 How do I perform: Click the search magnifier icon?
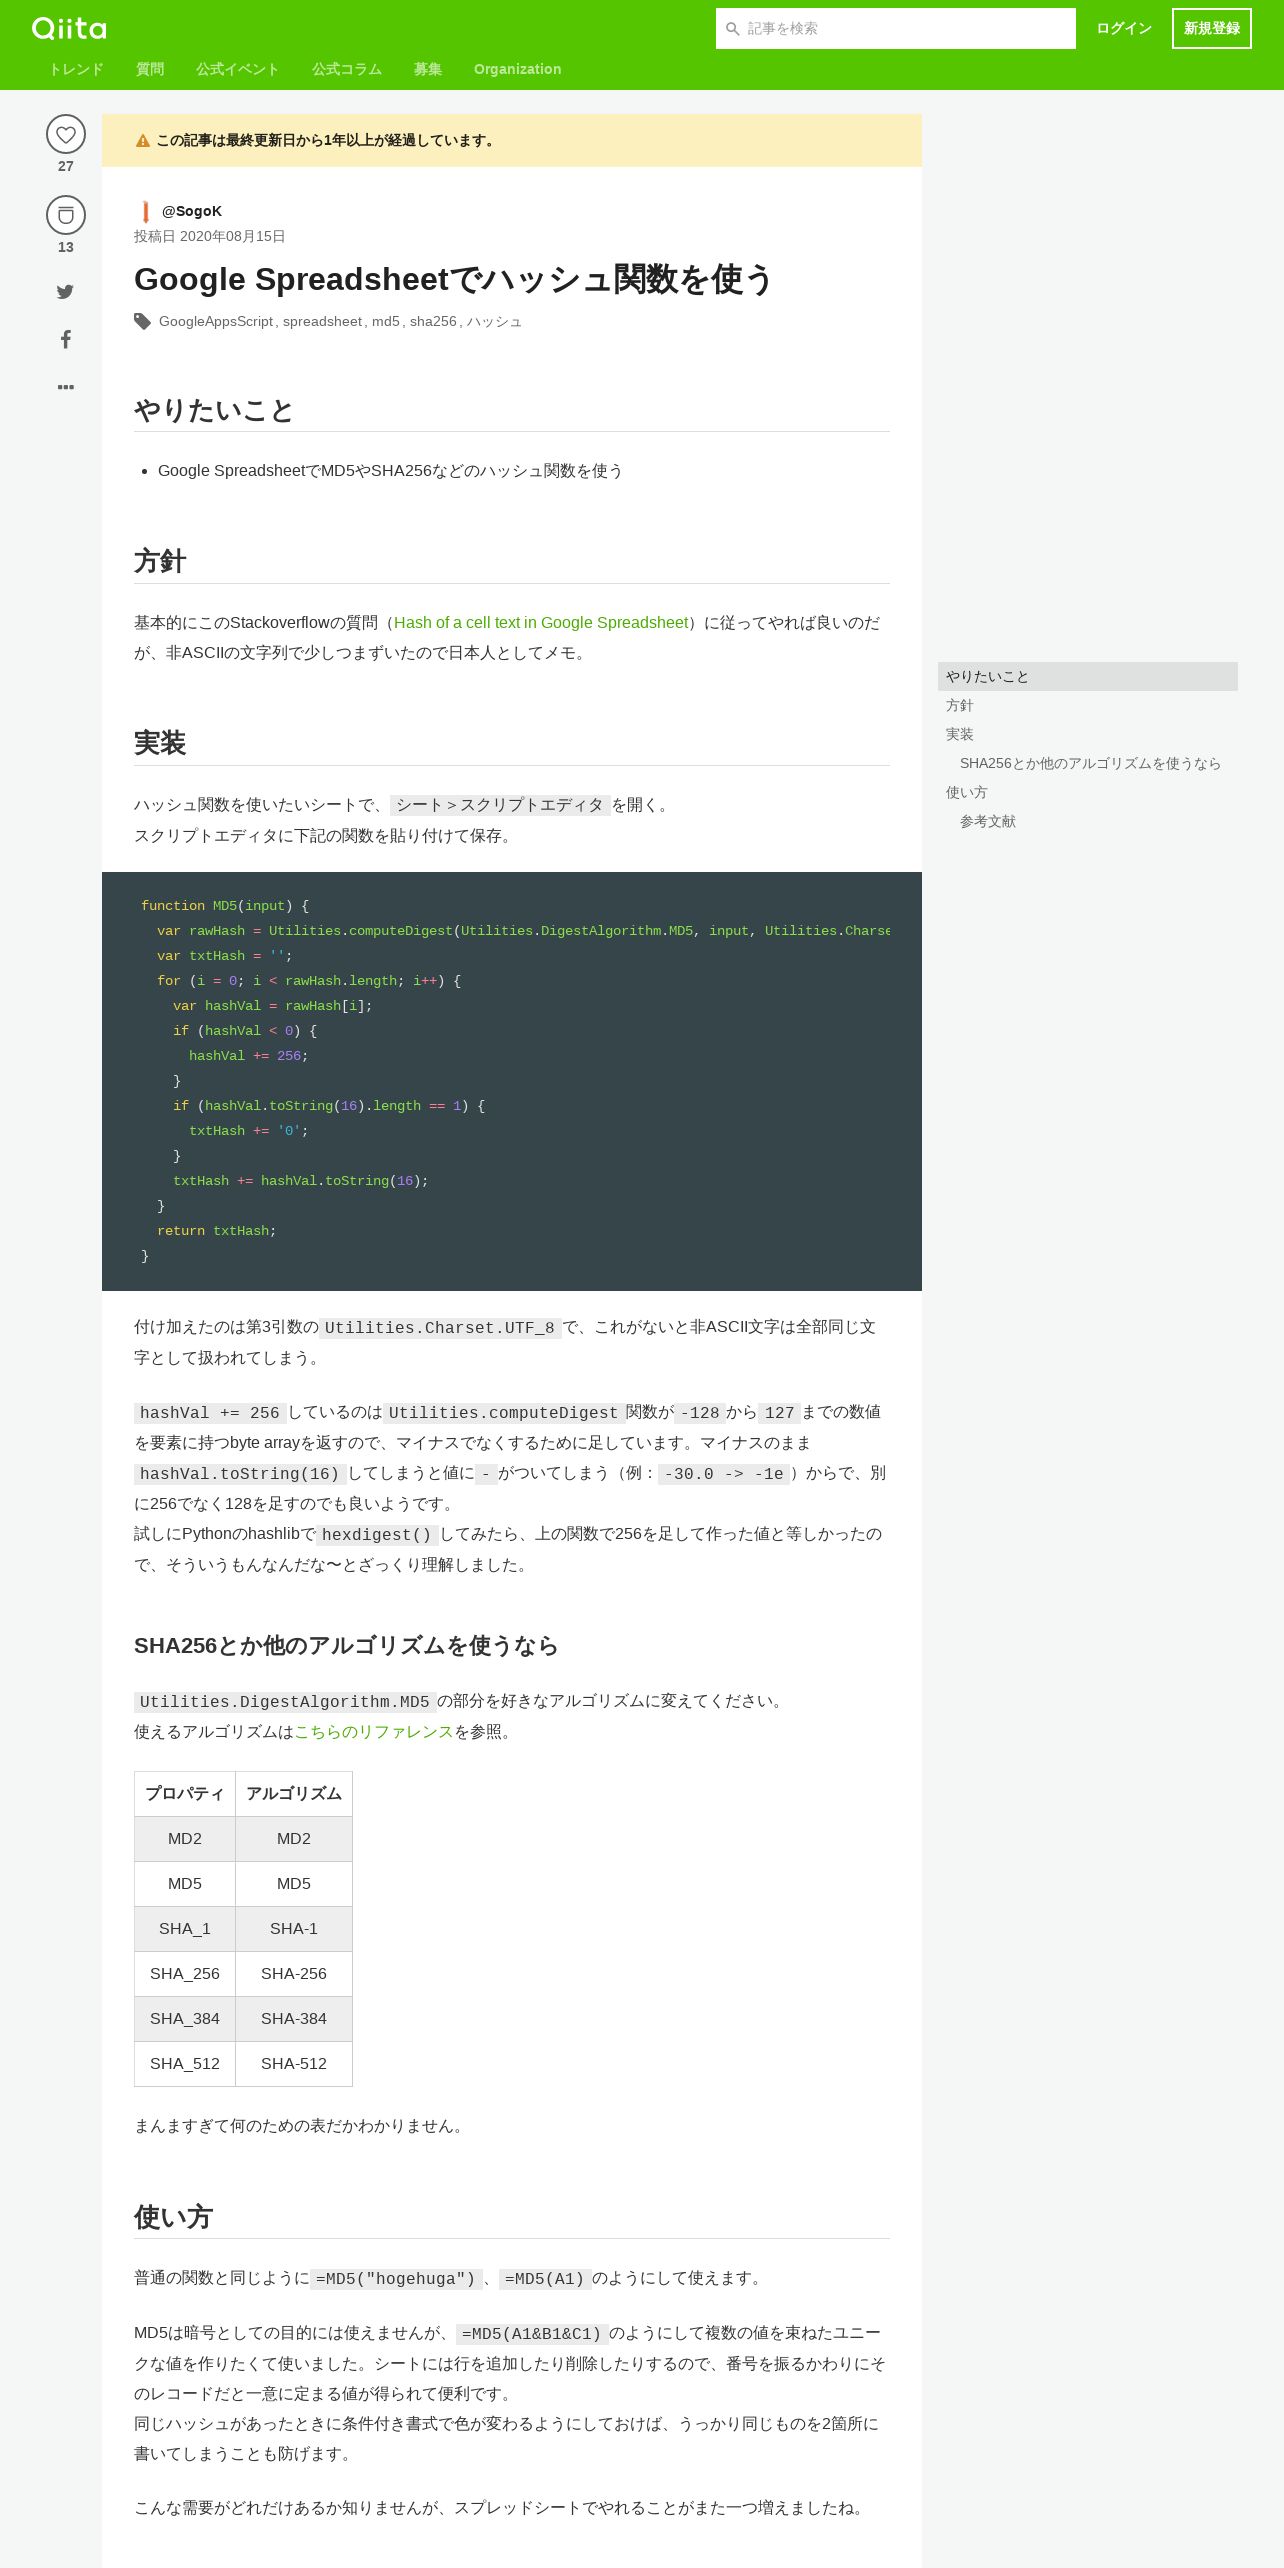coord(733,29)
